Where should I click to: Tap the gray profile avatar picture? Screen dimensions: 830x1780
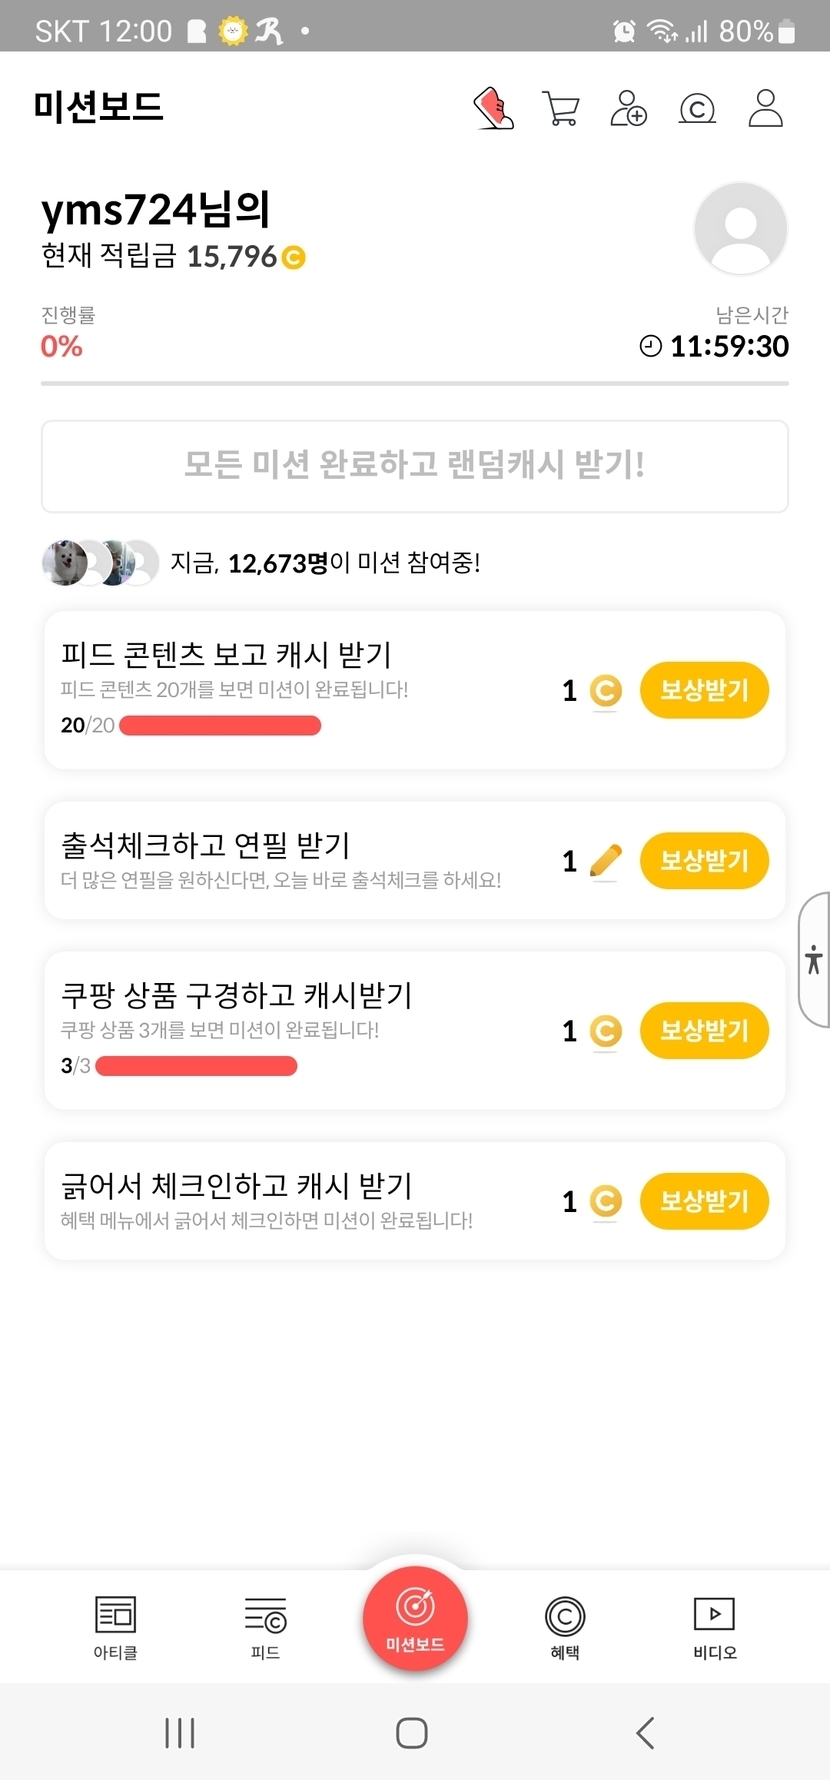(x=740, y=228)
